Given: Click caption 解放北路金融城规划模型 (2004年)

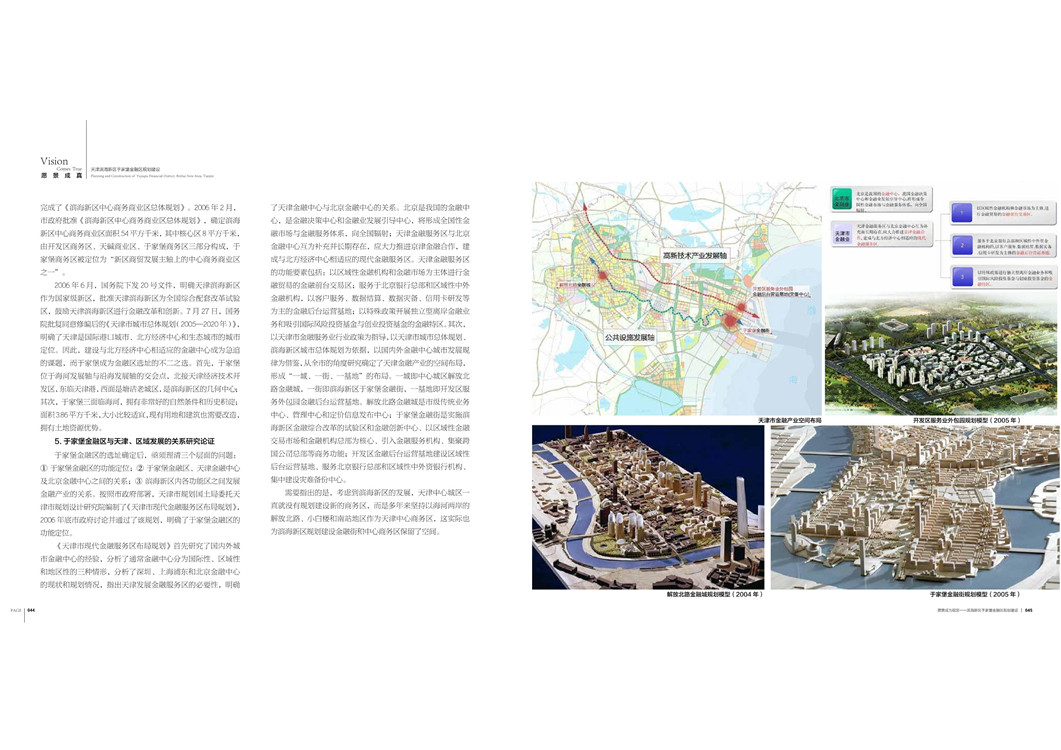Looking at the screenshot, I should (x=714, y=595).
